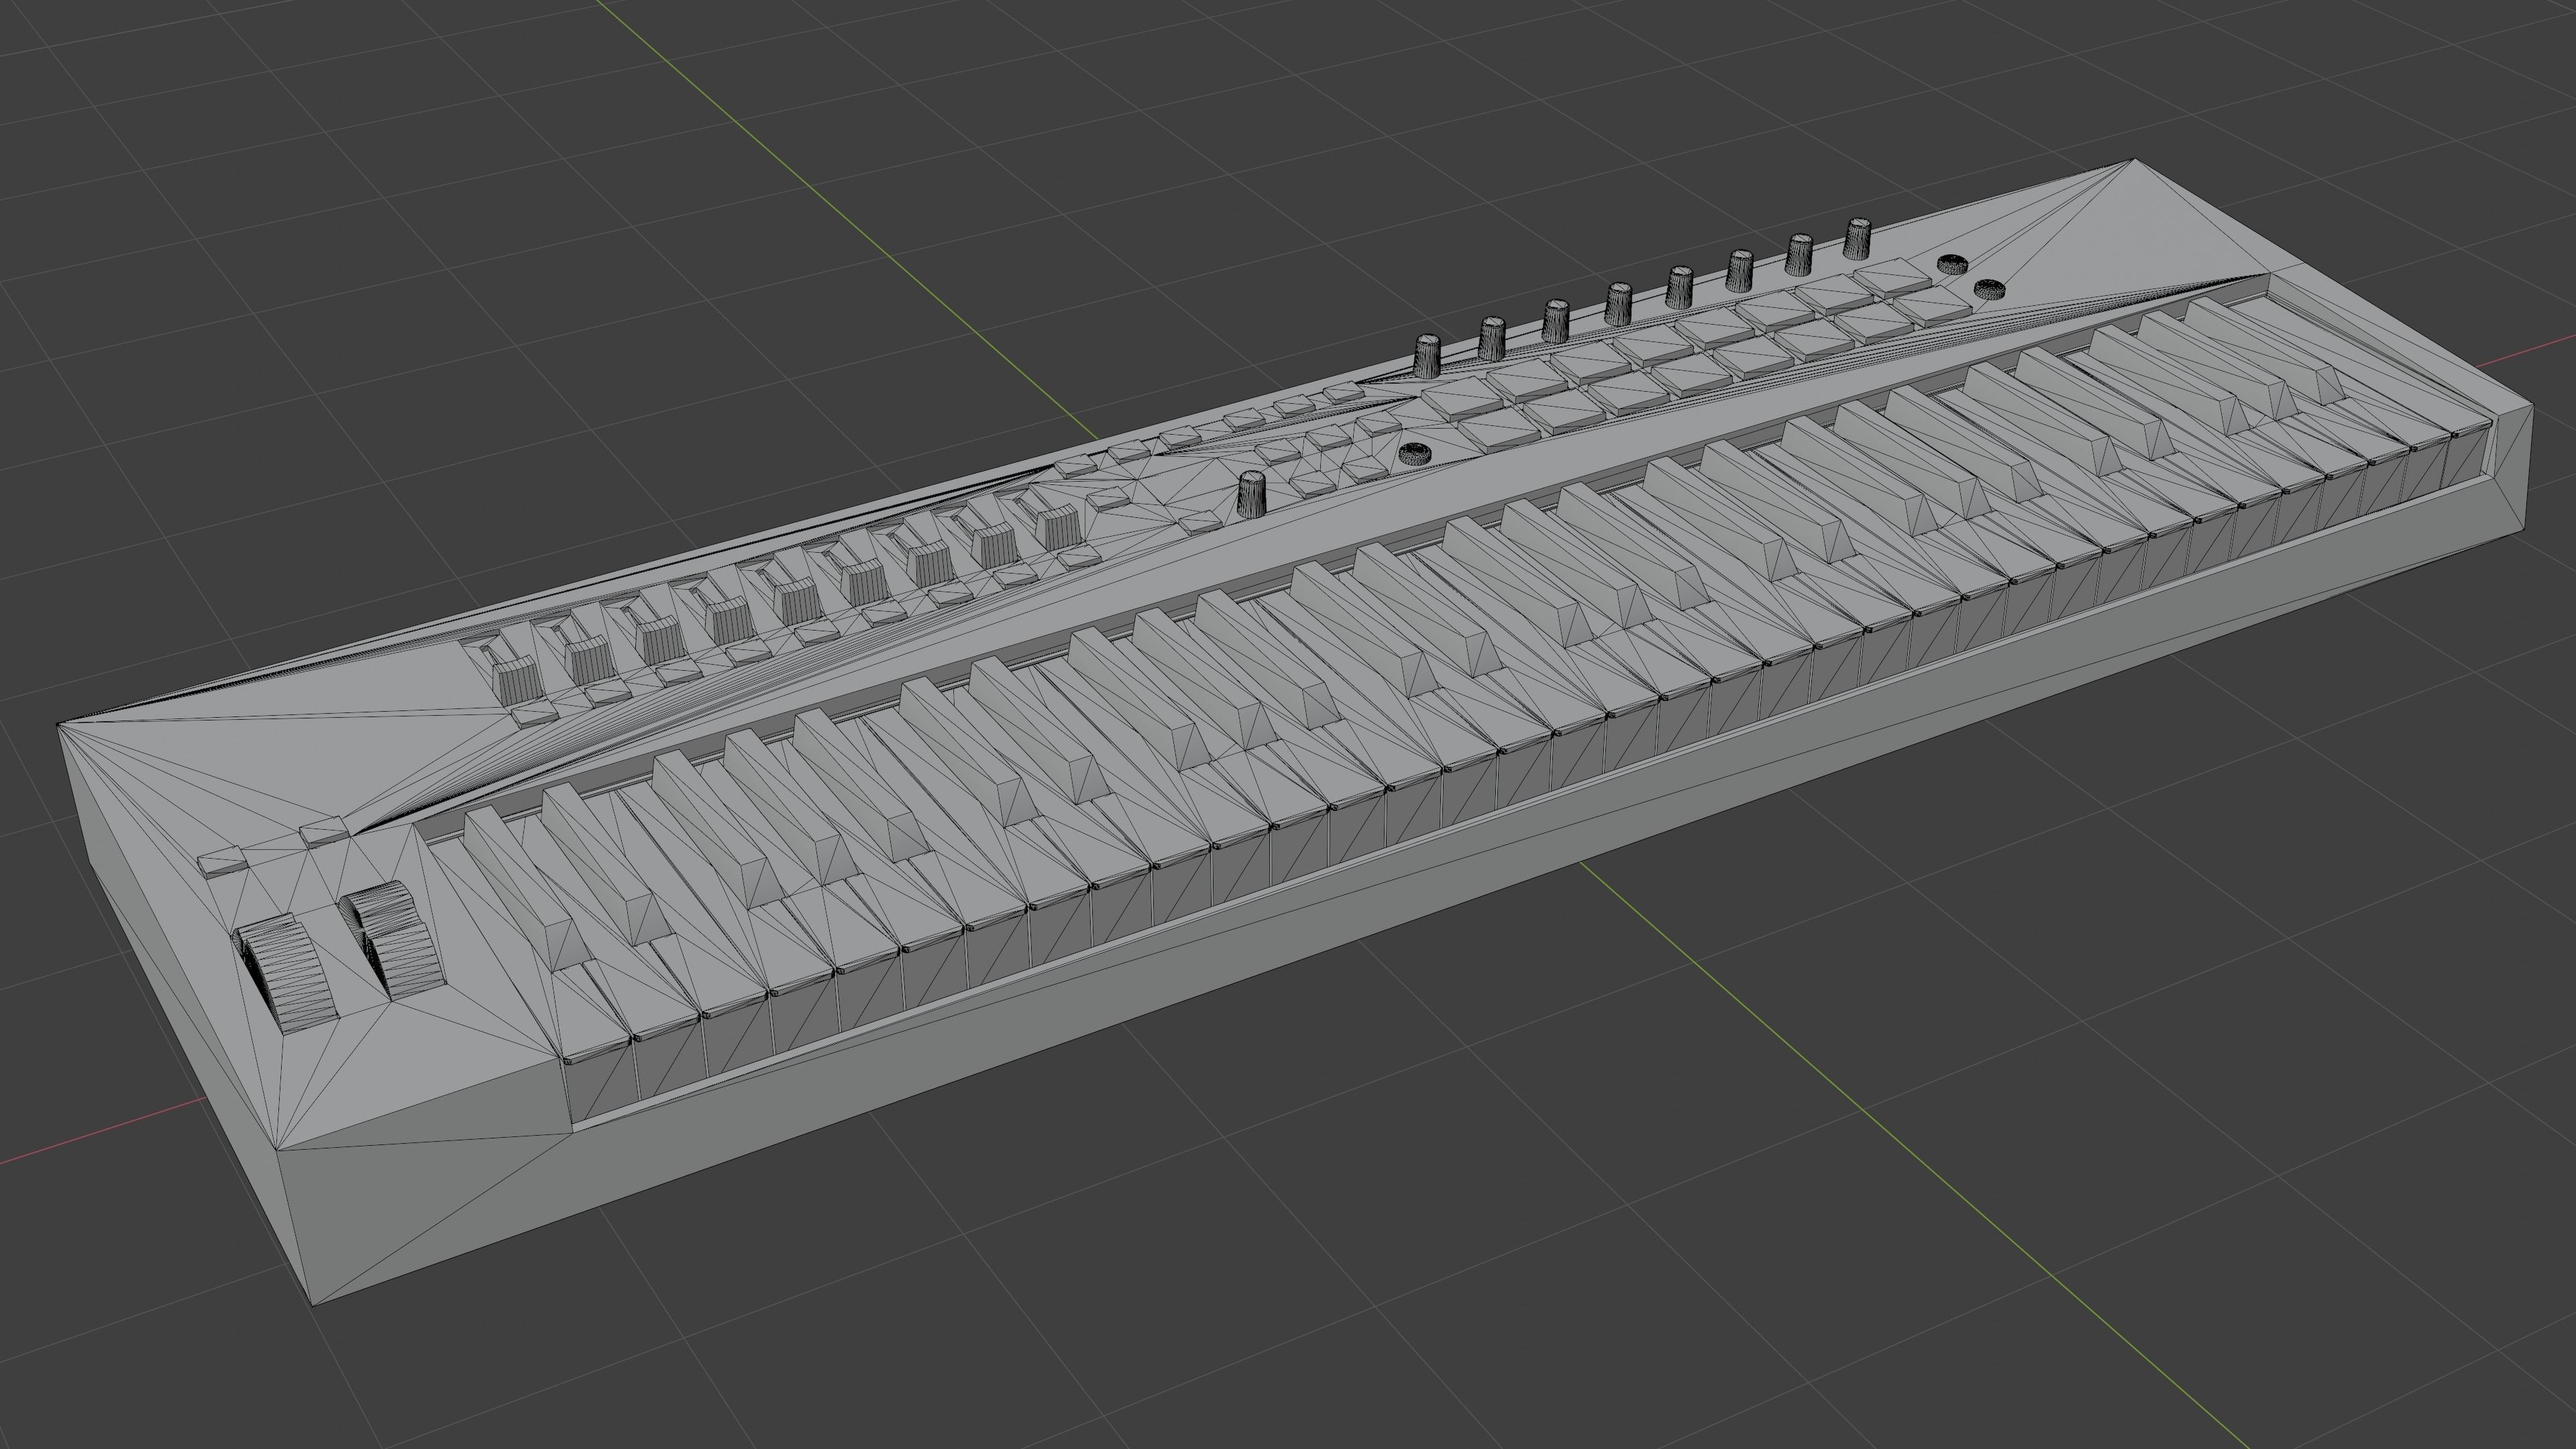
Task: Click the upper round button right of the pads
Action: coord(1952,264)
